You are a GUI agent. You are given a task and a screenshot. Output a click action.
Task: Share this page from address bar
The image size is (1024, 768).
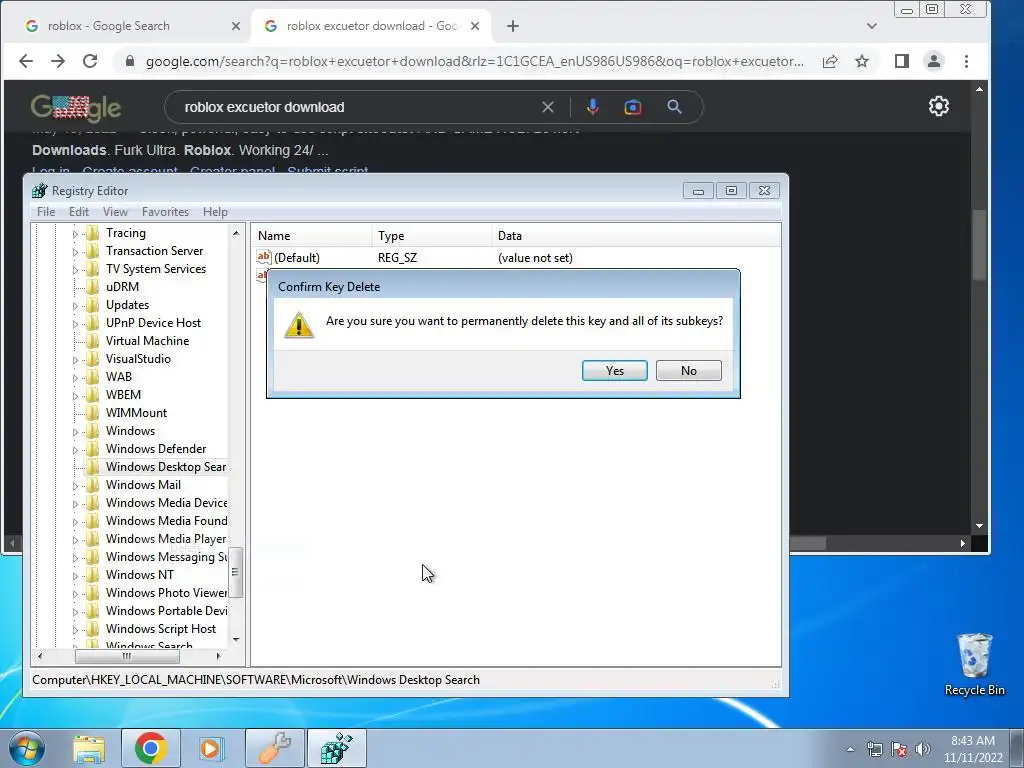(x=830, y=61)
